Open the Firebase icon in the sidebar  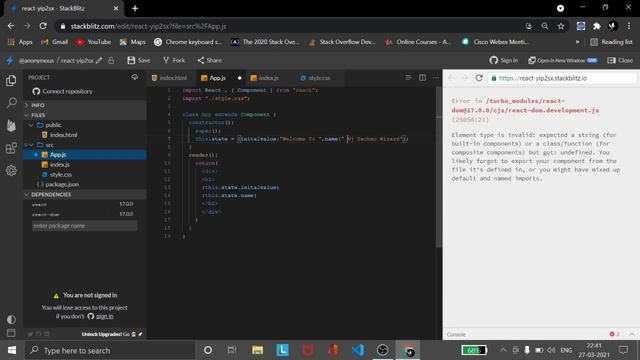(11, 125)
